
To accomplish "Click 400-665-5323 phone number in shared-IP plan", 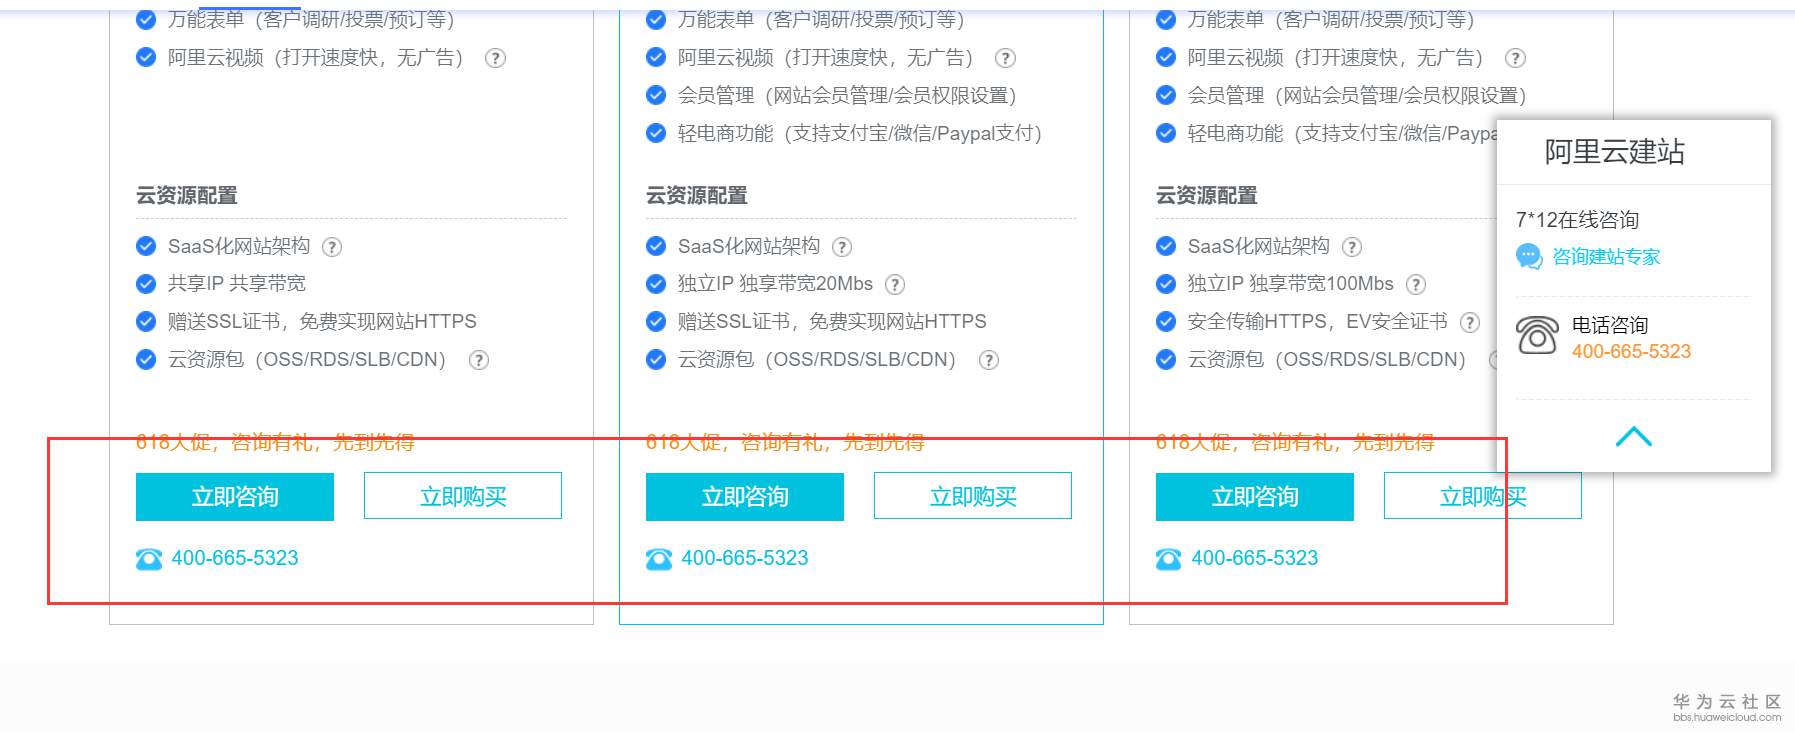I will 235,558.
